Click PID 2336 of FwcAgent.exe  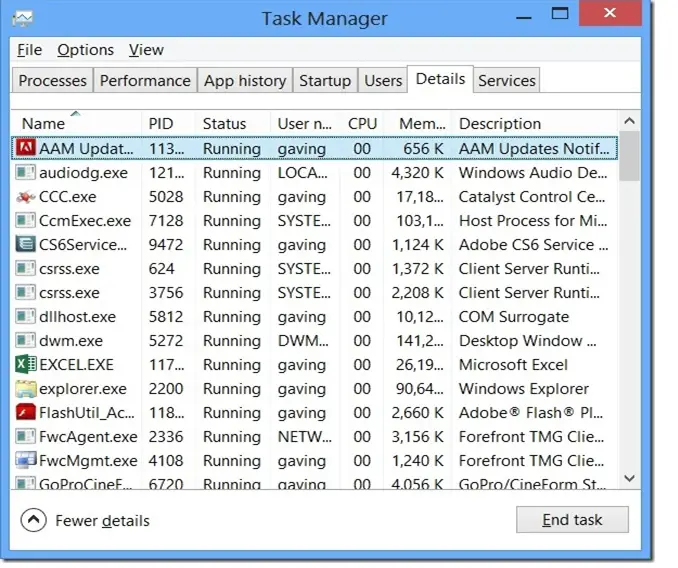pos(166,437)
